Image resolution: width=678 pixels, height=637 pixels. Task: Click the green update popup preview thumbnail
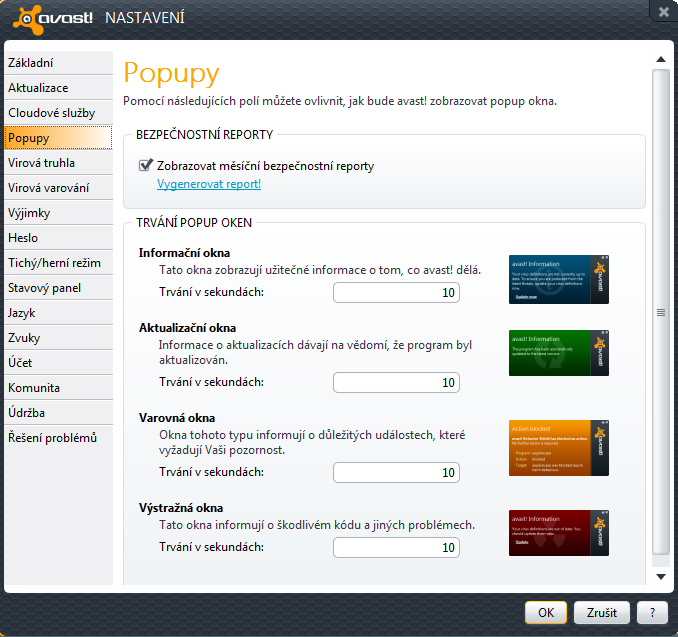click(559, 353)
